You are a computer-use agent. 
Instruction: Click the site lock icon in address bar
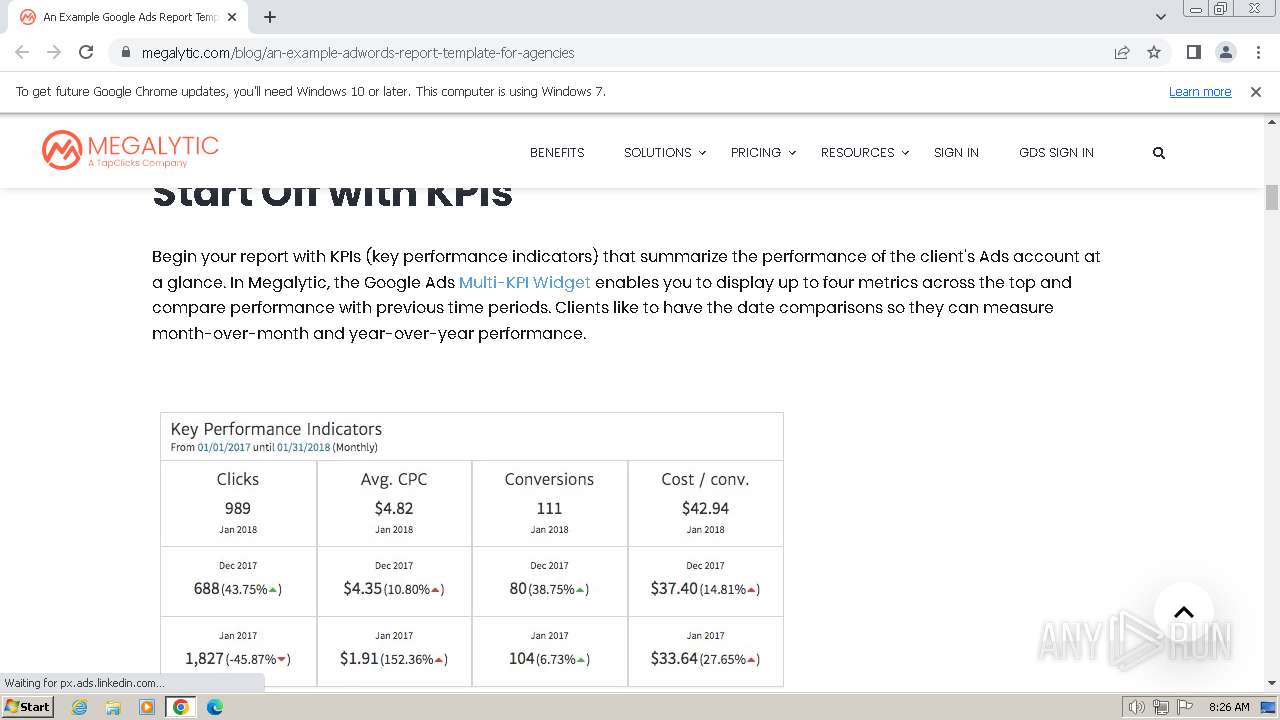click(x=126, y=52)
